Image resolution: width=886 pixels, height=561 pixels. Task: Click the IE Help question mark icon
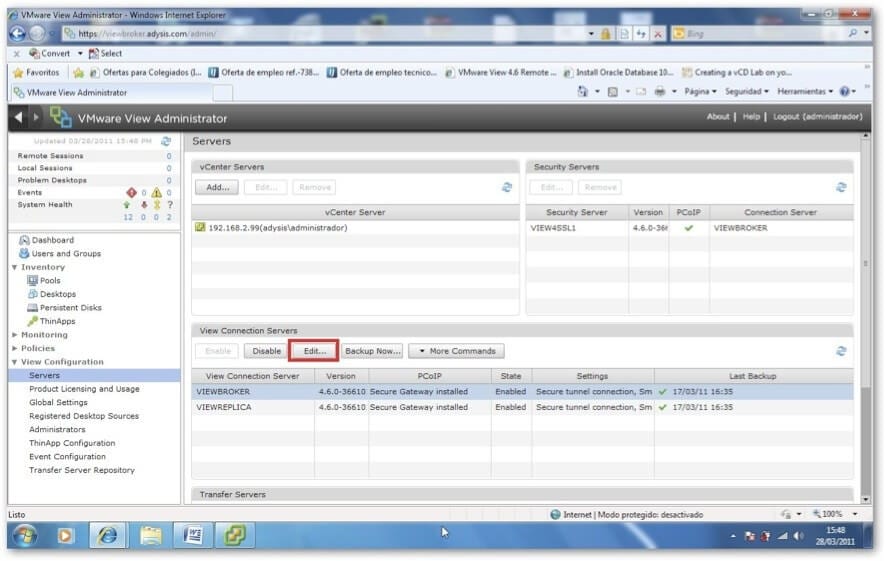(844, 92)
